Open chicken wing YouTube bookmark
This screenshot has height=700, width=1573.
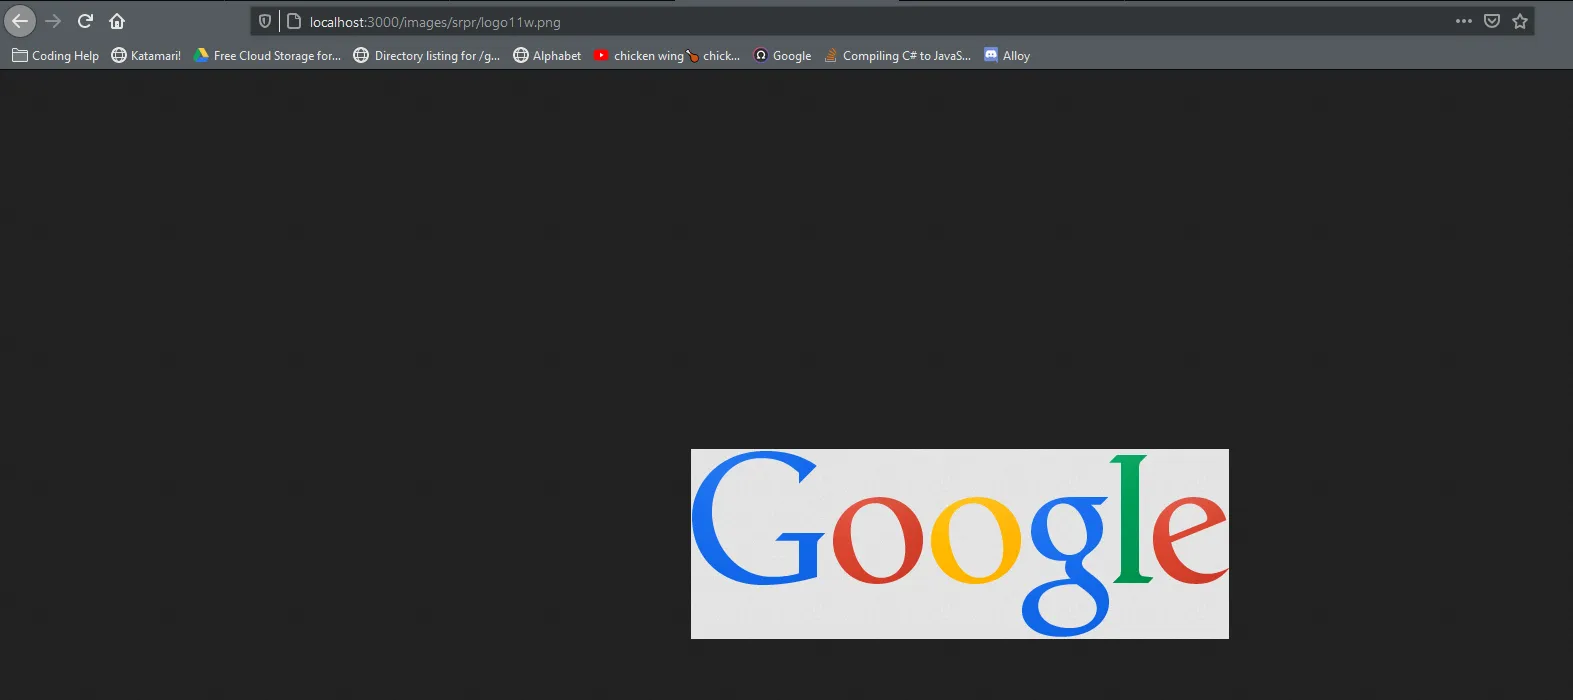(667, 56)
